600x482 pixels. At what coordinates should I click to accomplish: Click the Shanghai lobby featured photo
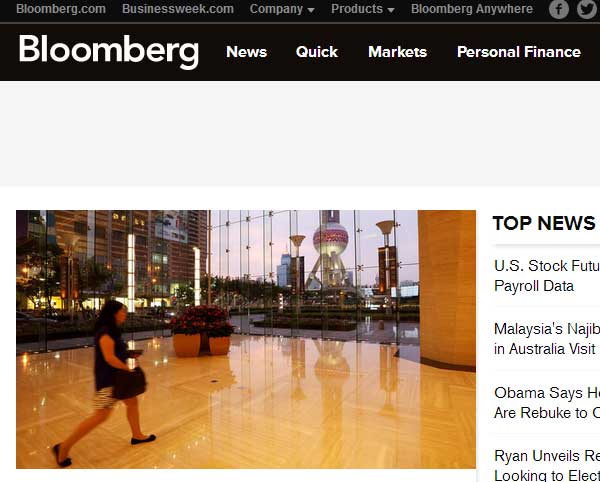(246, 339)
